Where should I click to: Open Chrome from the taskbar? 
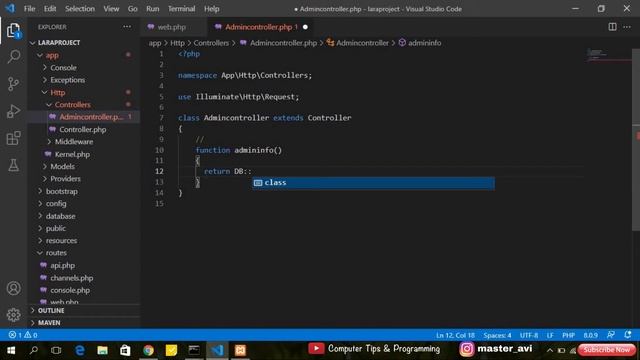point(148,350)
